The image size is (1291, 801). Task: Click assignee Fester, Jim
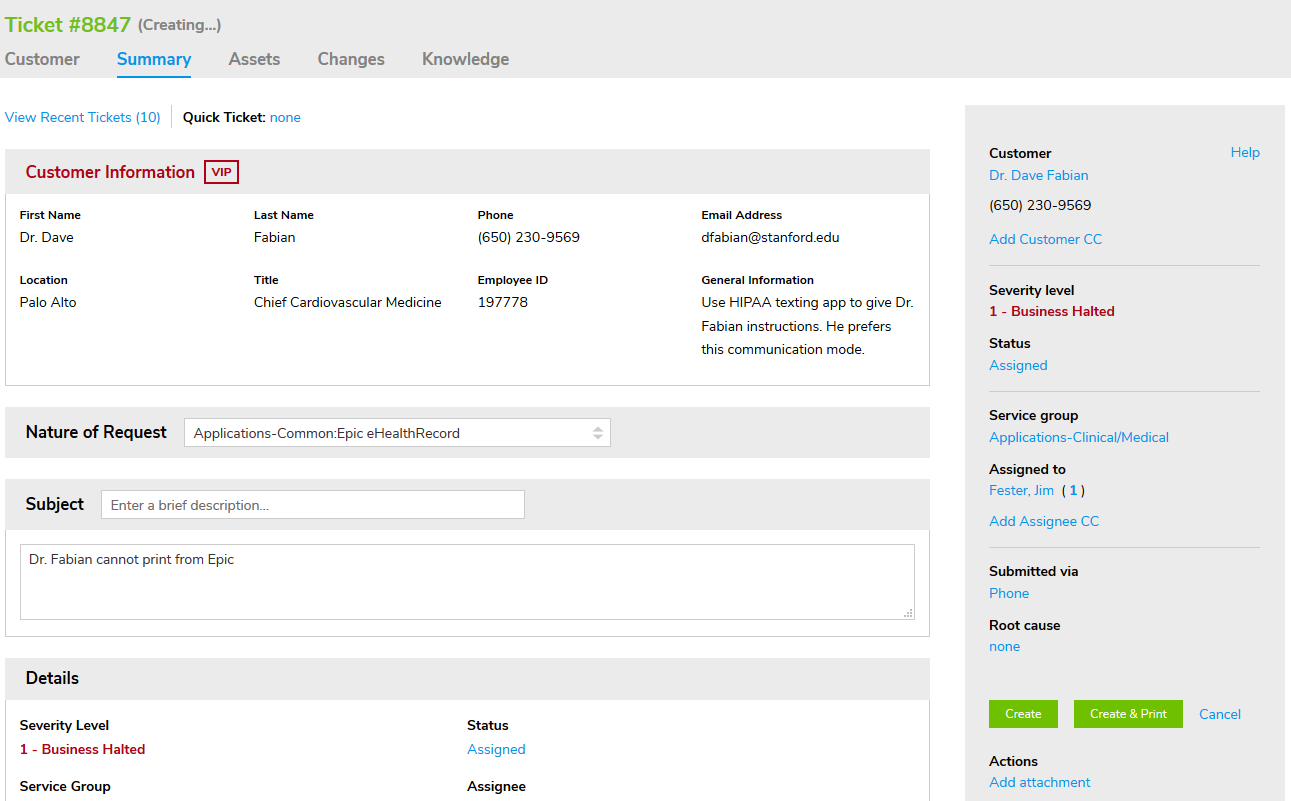point(1021,490)
